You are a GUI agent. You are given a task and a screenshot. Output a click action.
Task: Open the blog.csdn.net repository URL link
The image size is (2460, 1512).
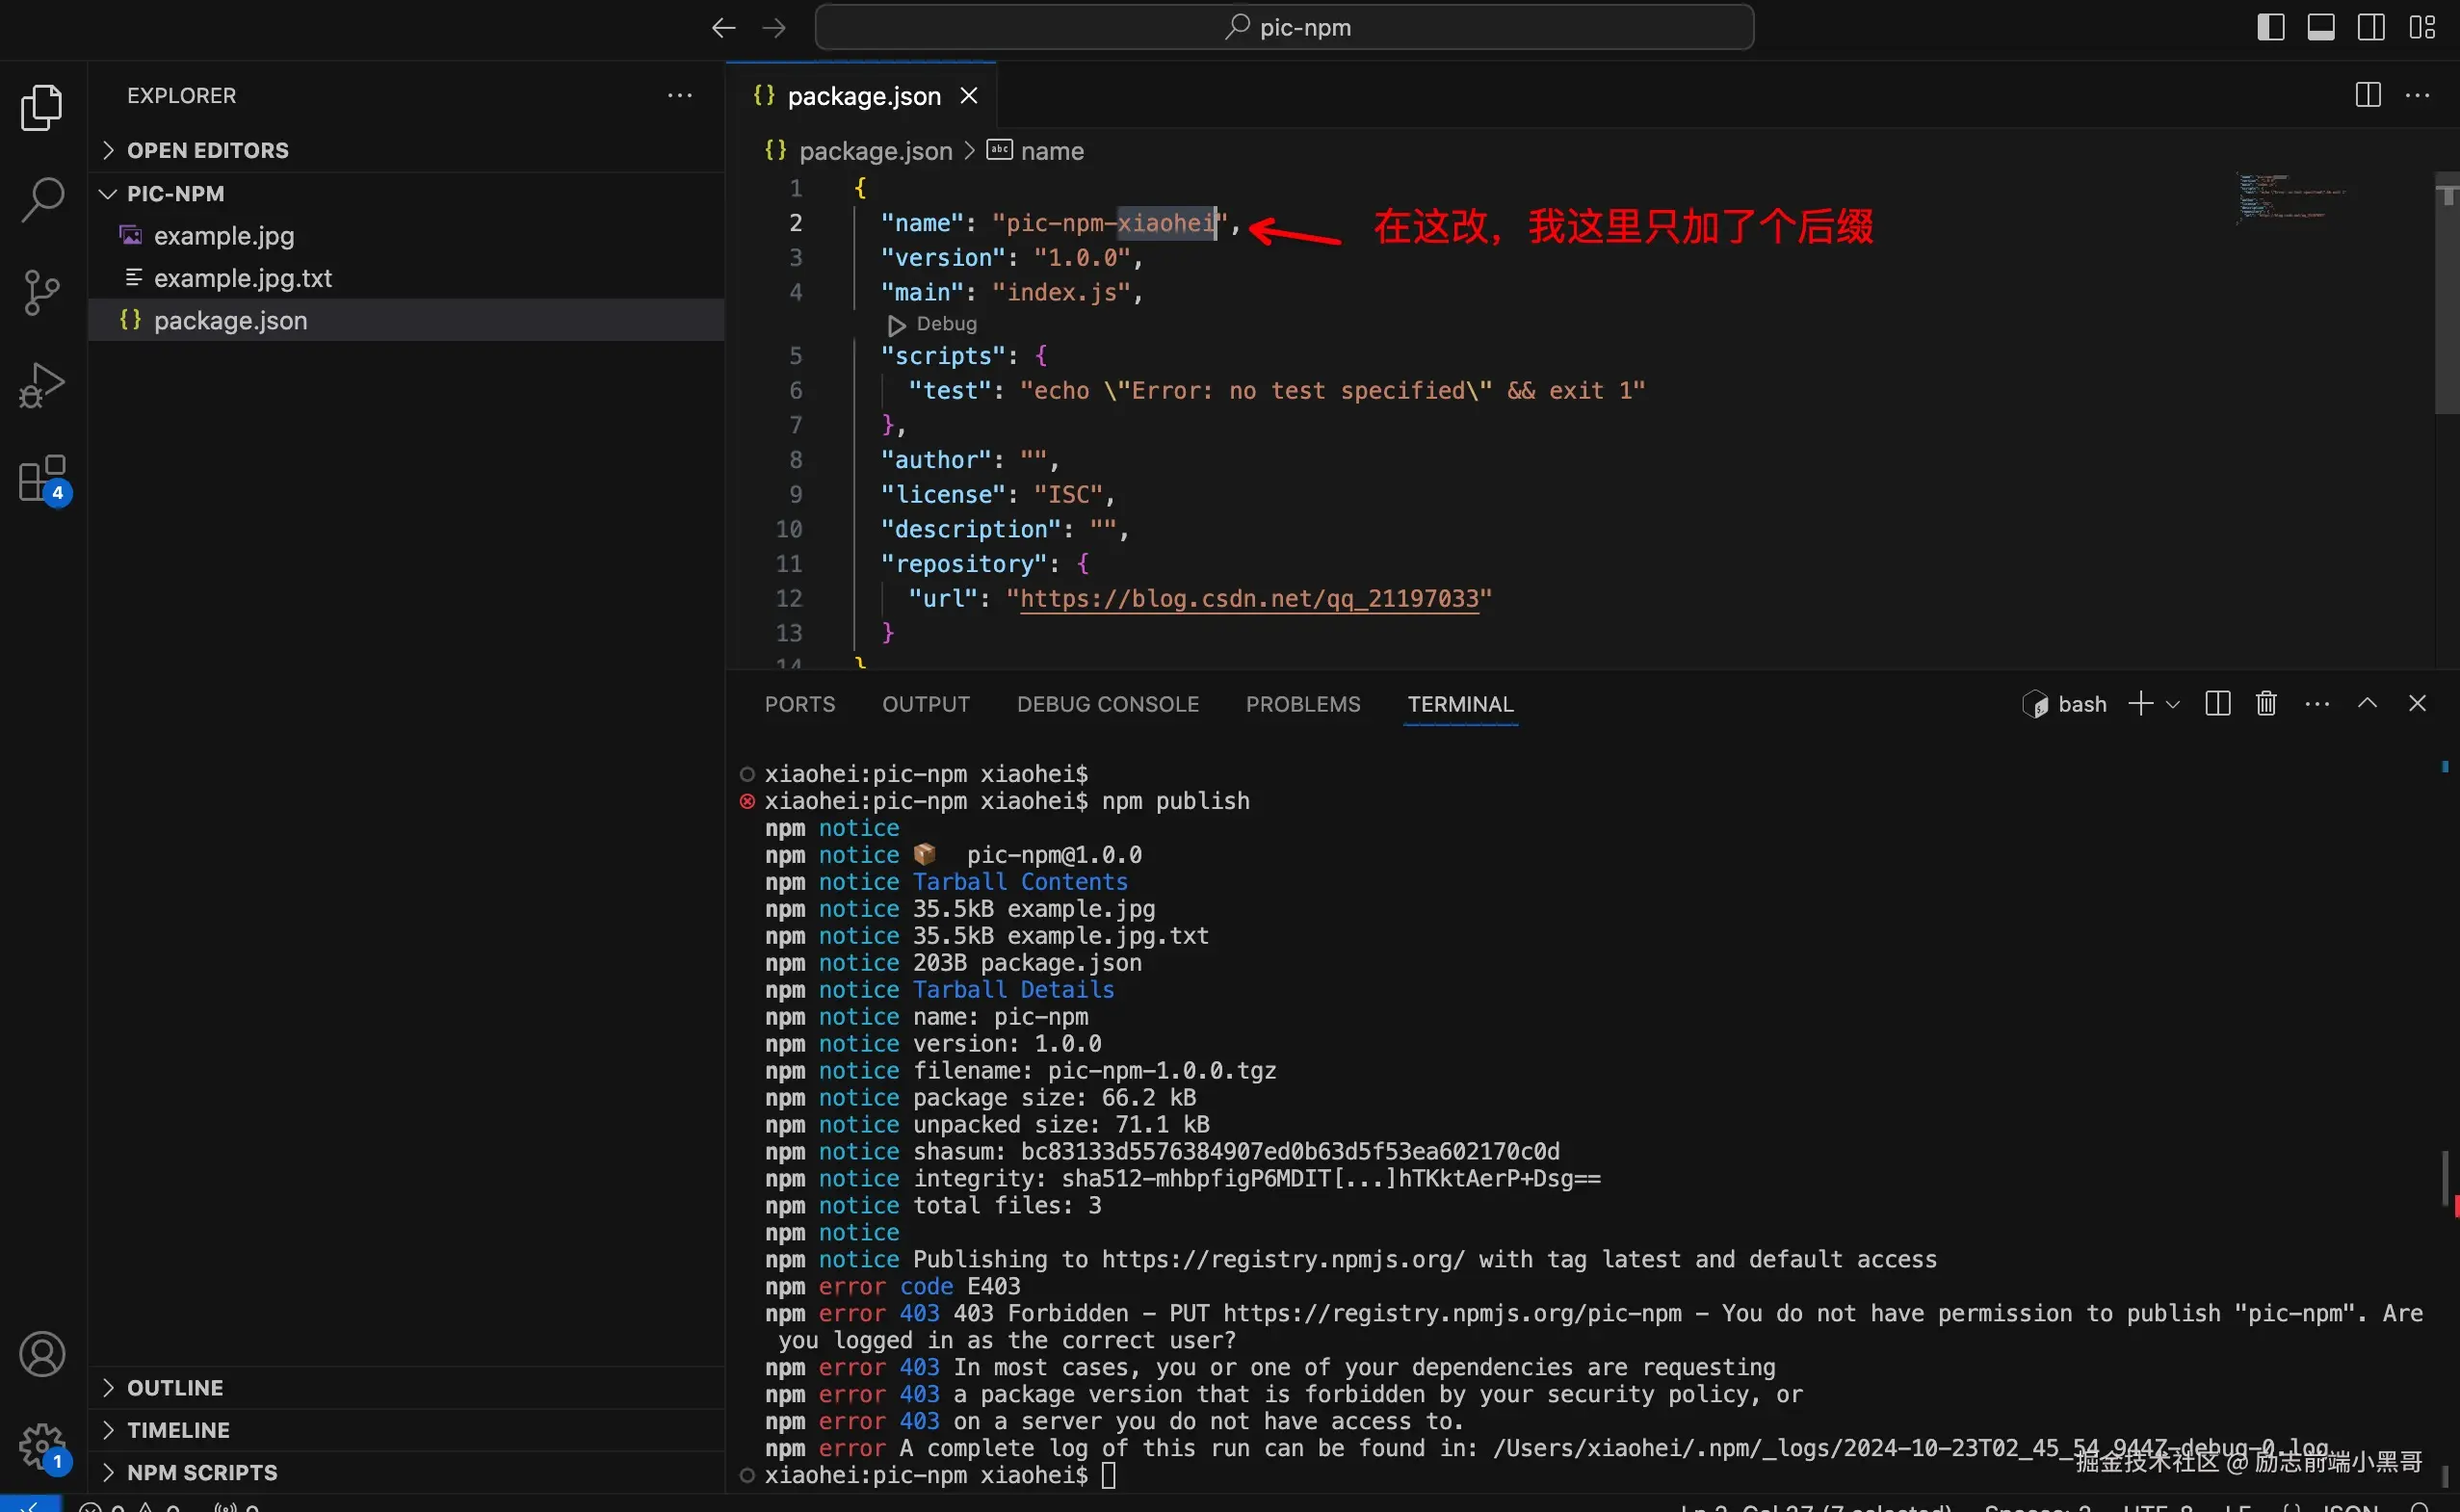1248,598
